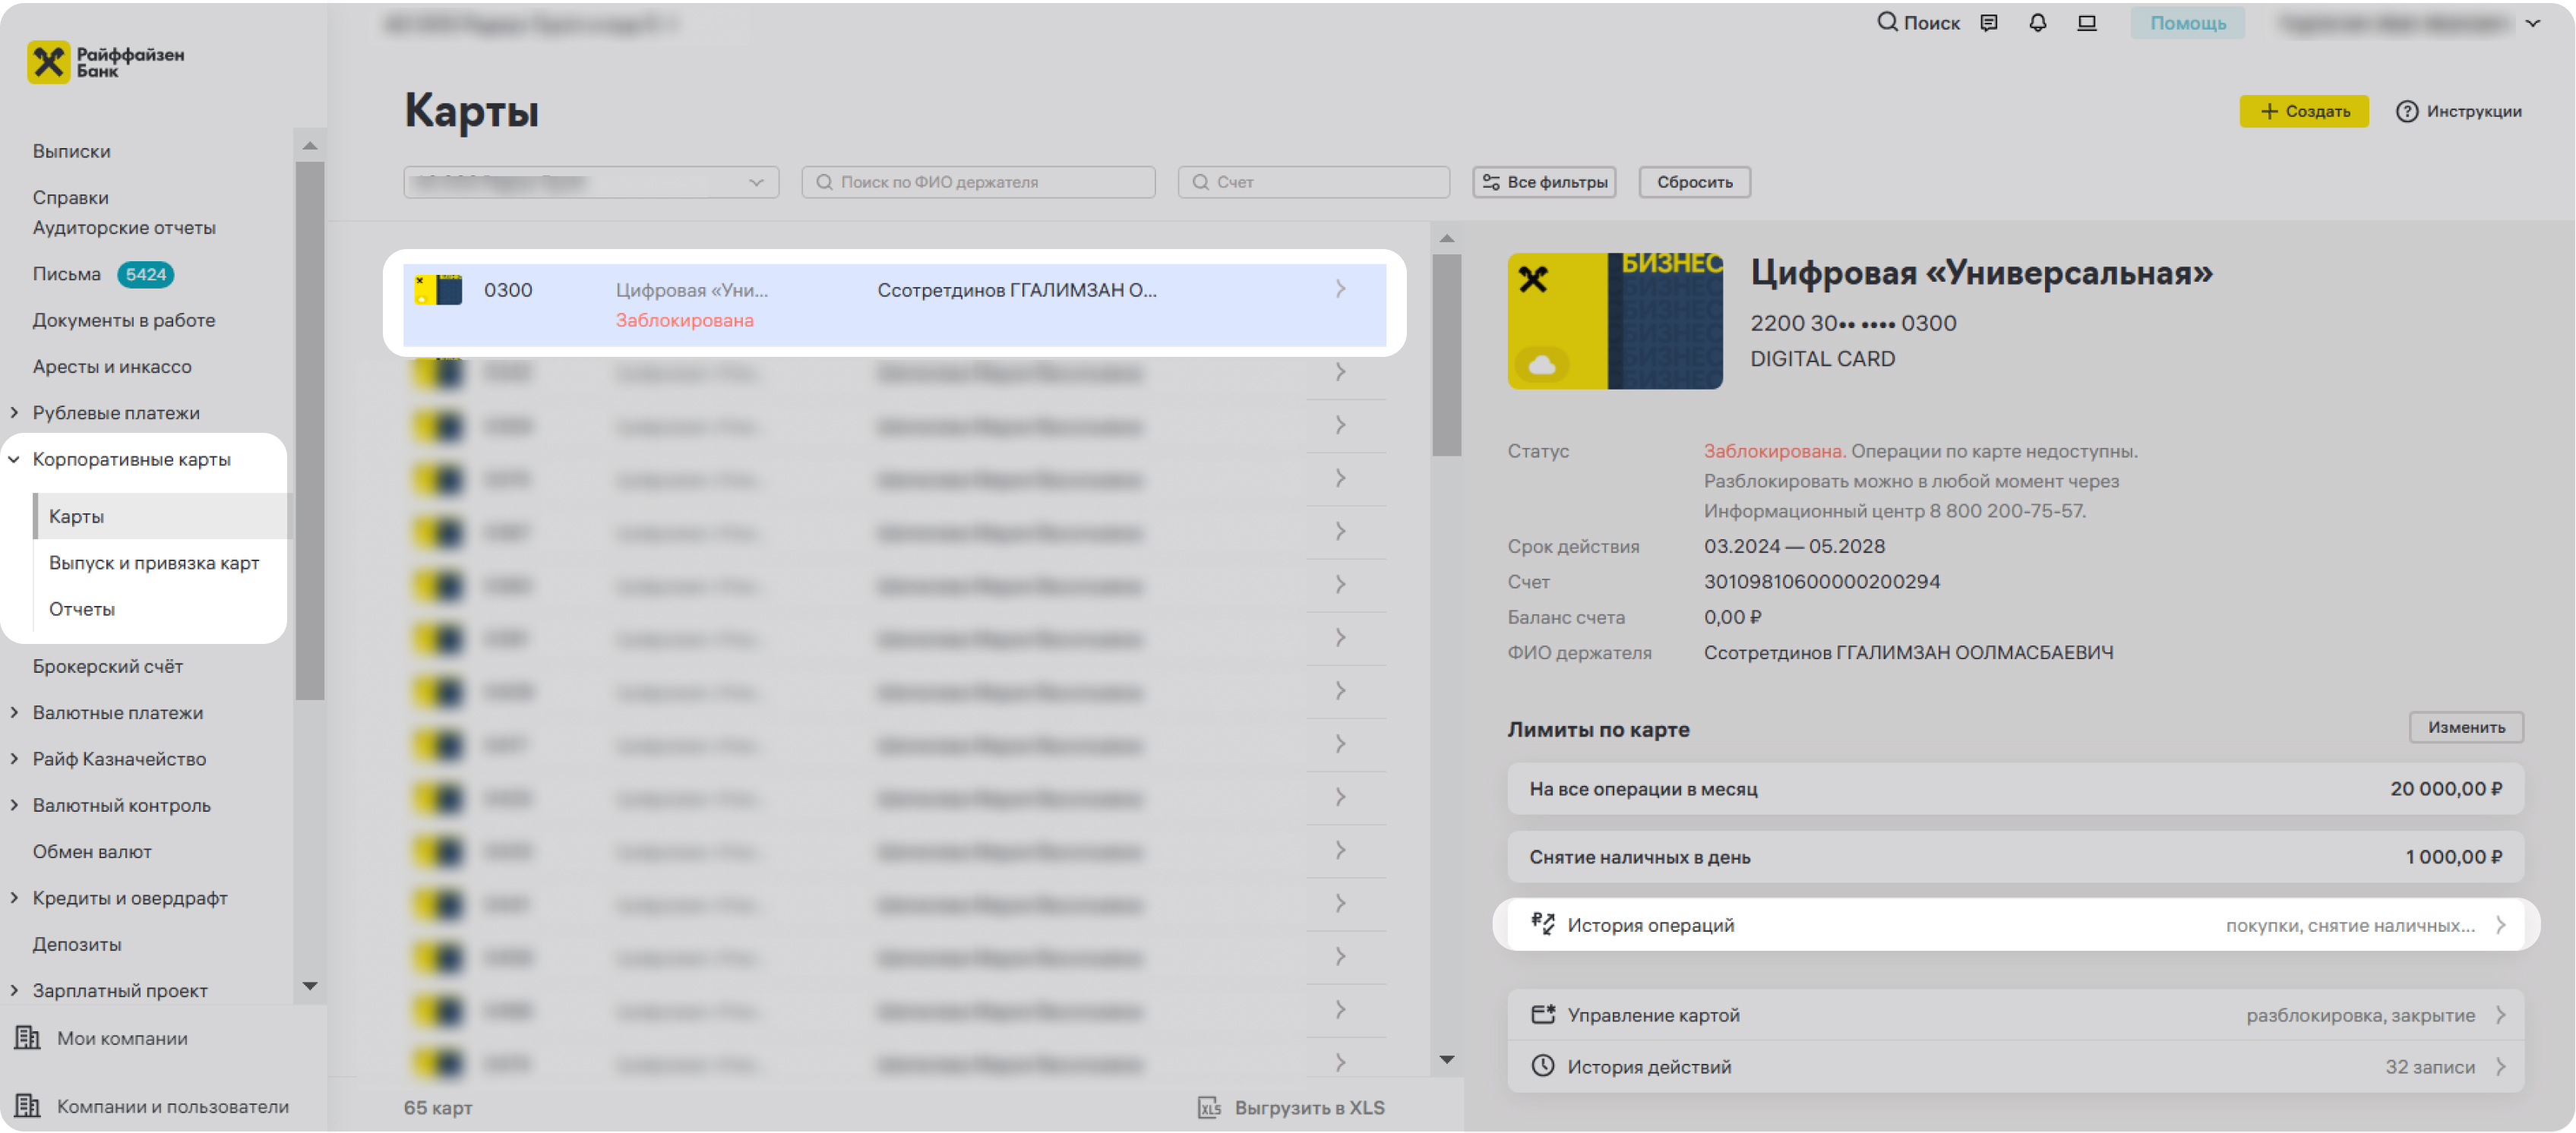Click the Поиск по ФИО держателя field
This screenshot has height=1133, width=2576.
[978, 182]
